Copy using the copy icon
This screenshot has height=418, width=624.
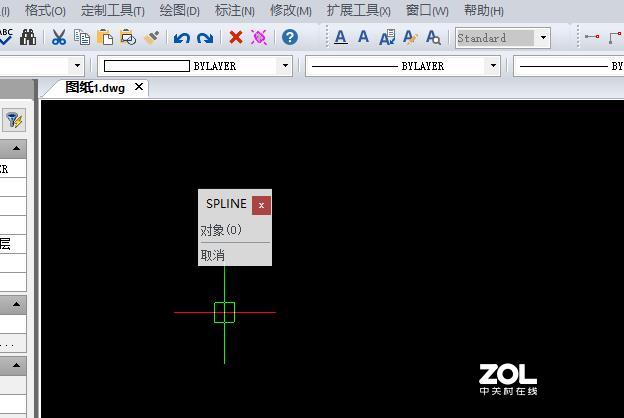[82, 37]
